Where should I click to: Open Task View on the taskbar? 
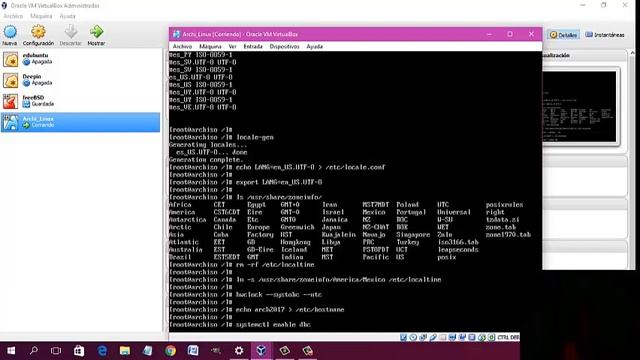click(56, 351)
